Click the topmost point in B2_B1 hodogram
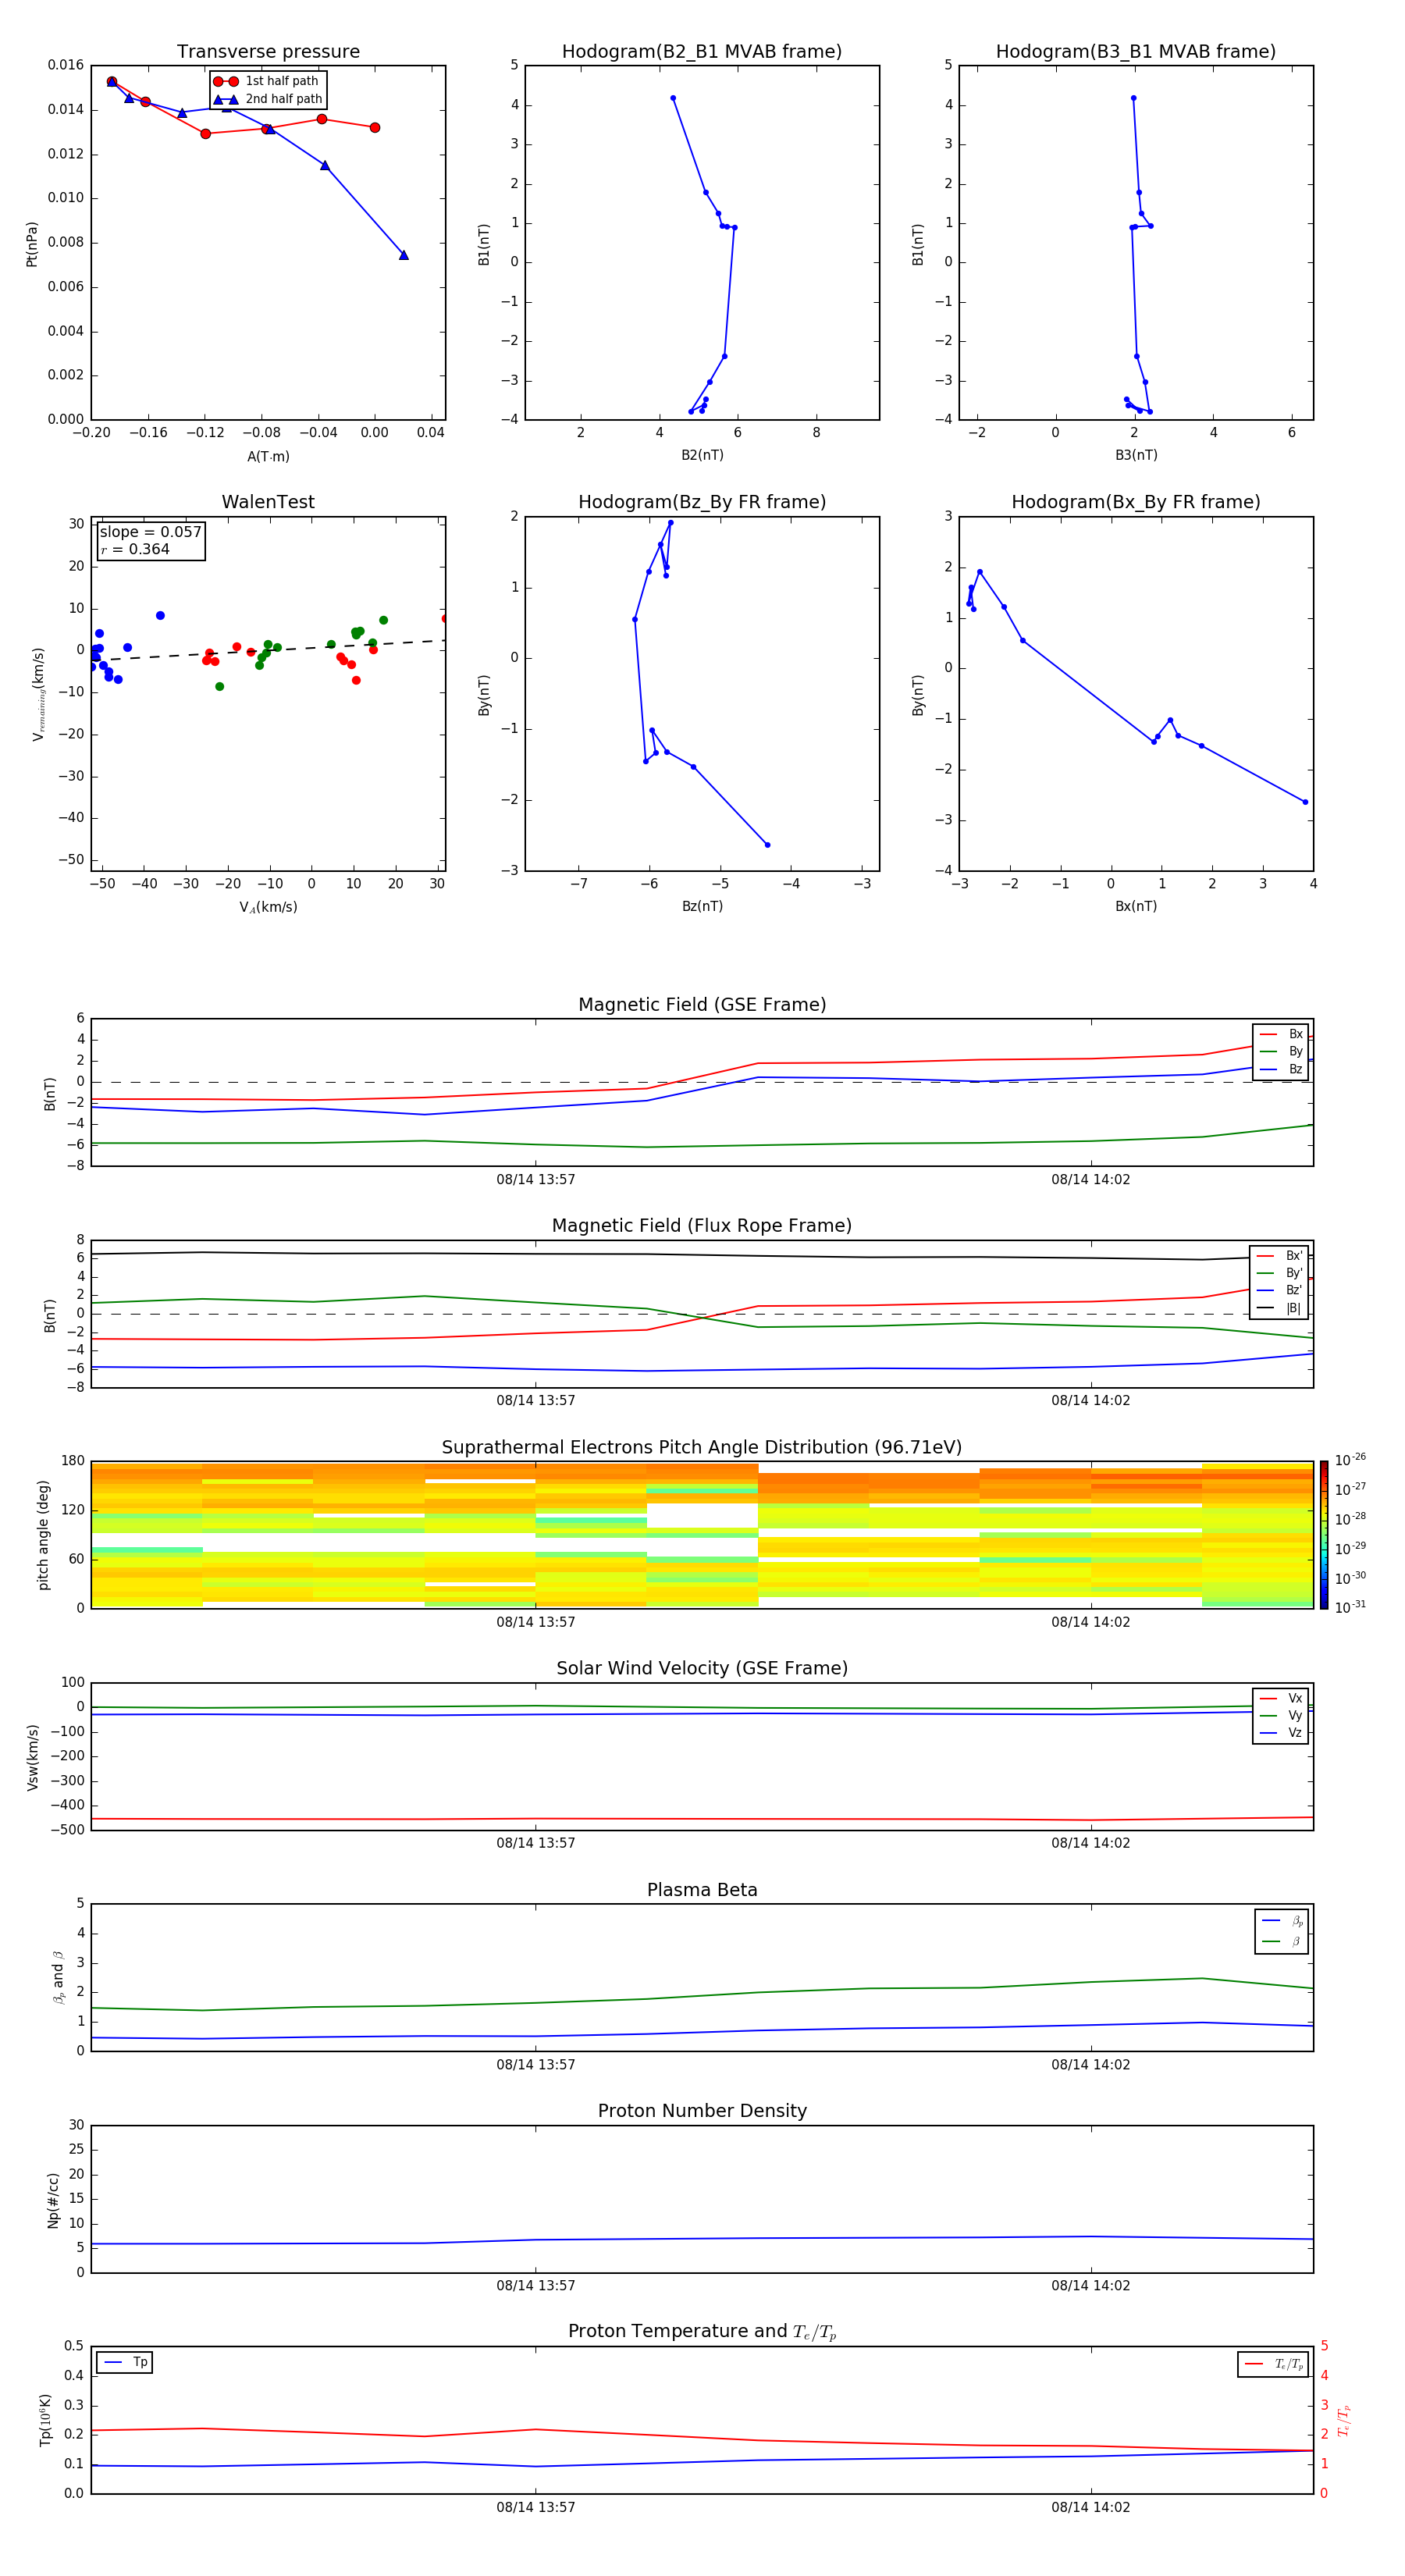This screenshot has height=2576, width=1405. pyautogui.click(x=673, y=98)
